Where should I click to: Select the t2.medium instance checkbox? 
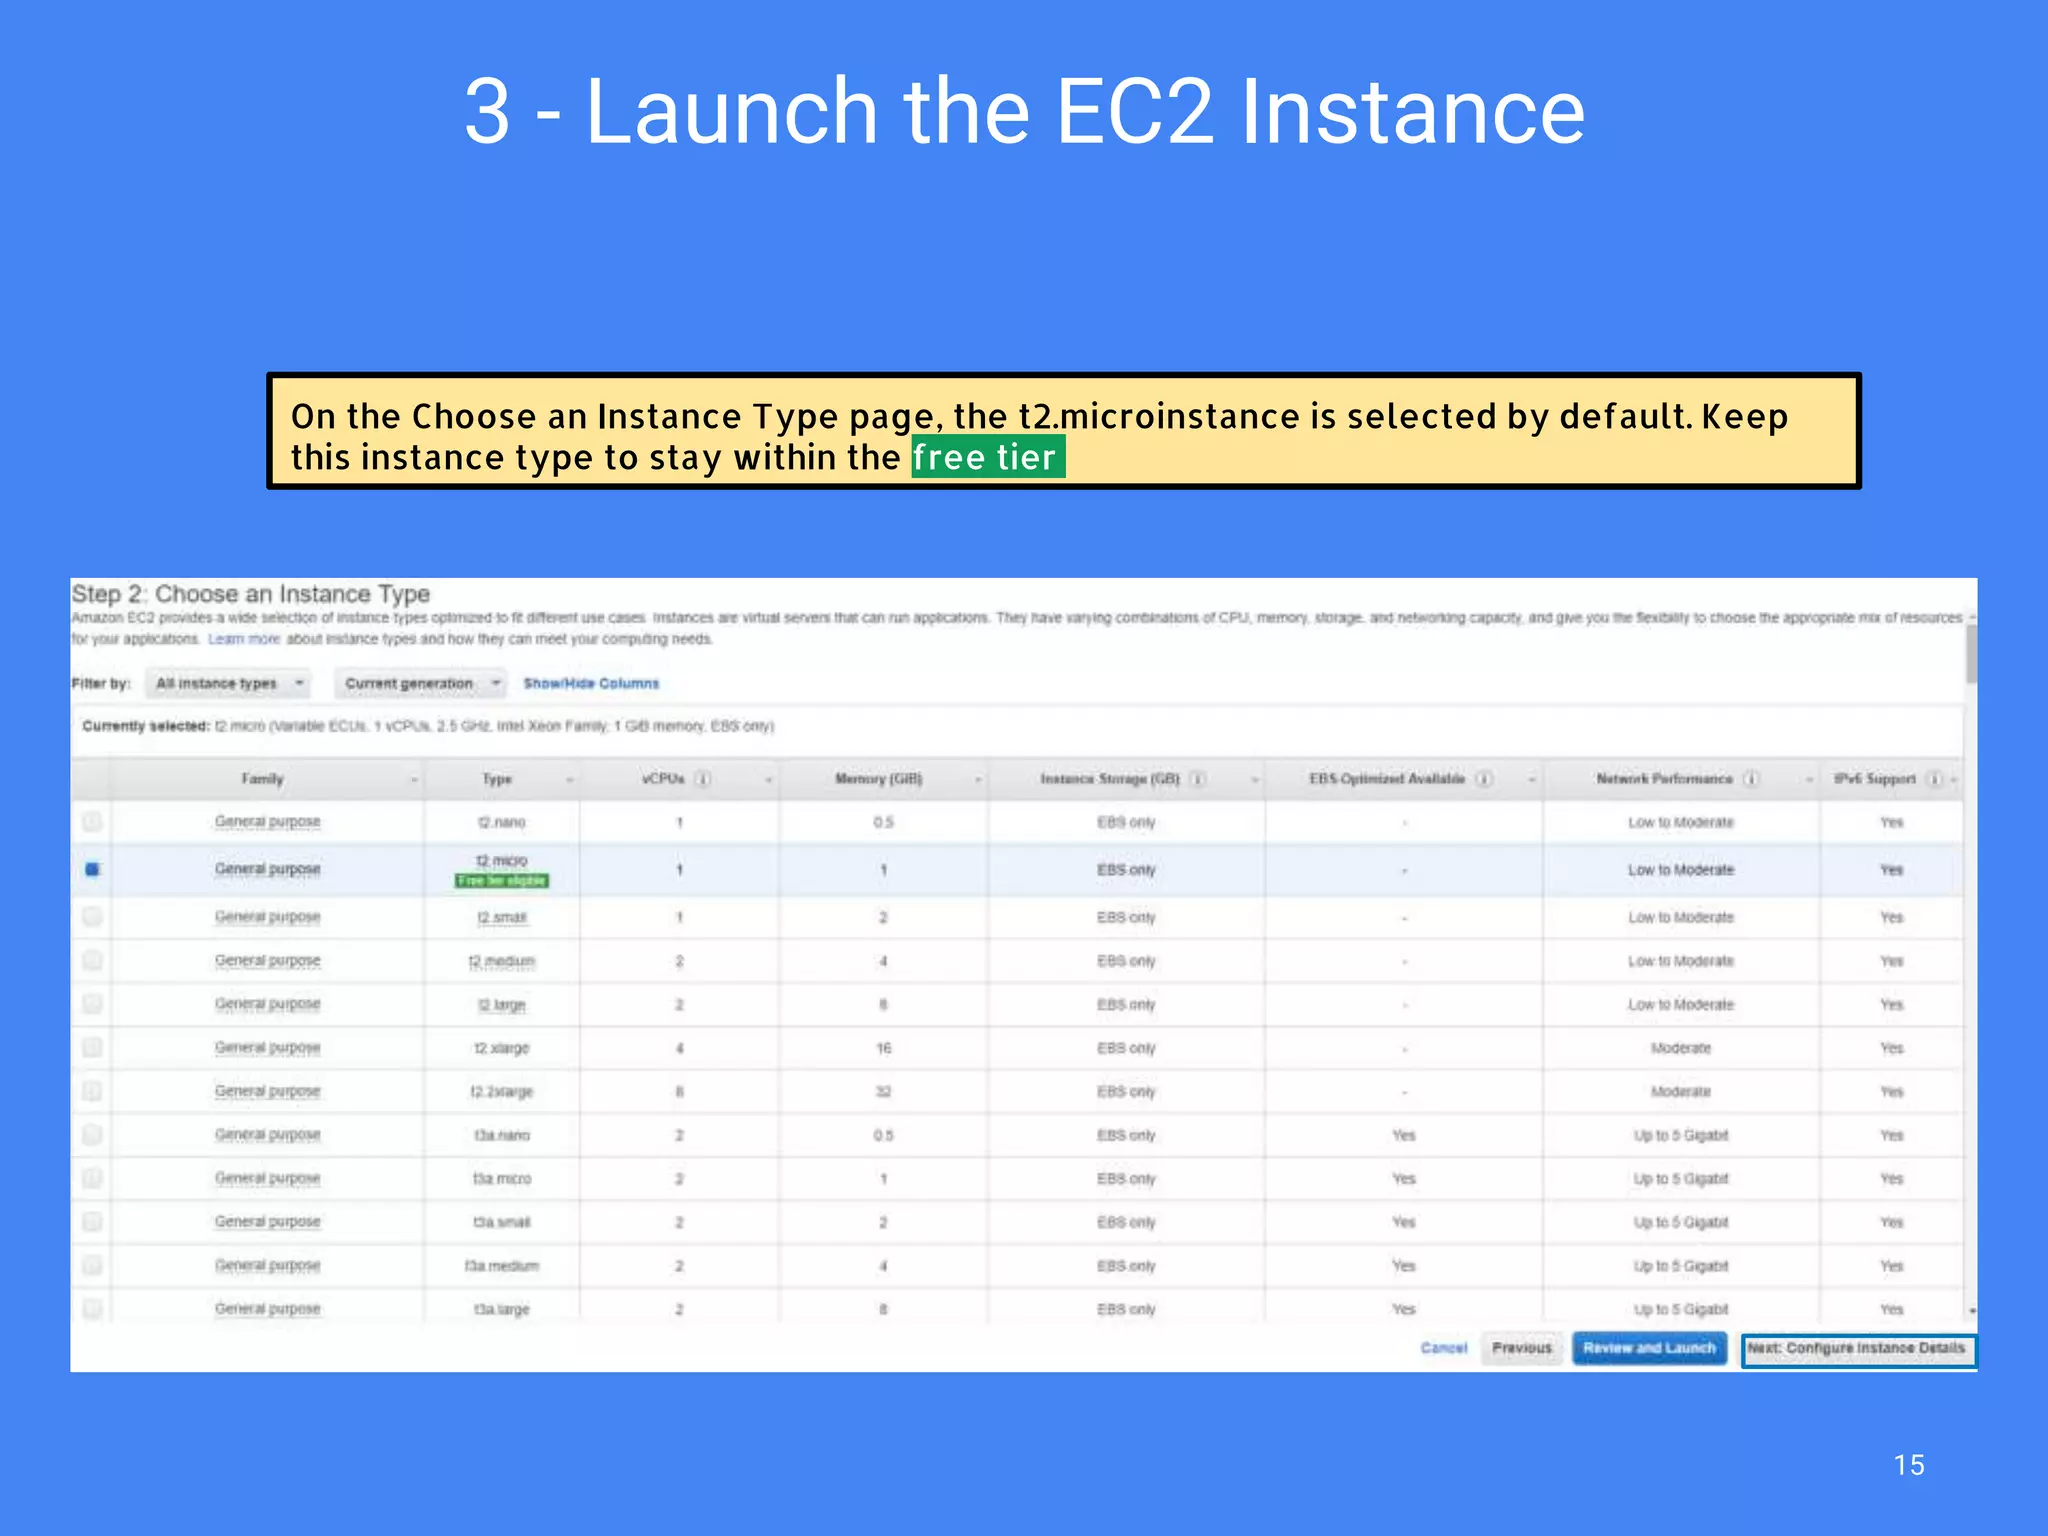click(x=92, y=960)
